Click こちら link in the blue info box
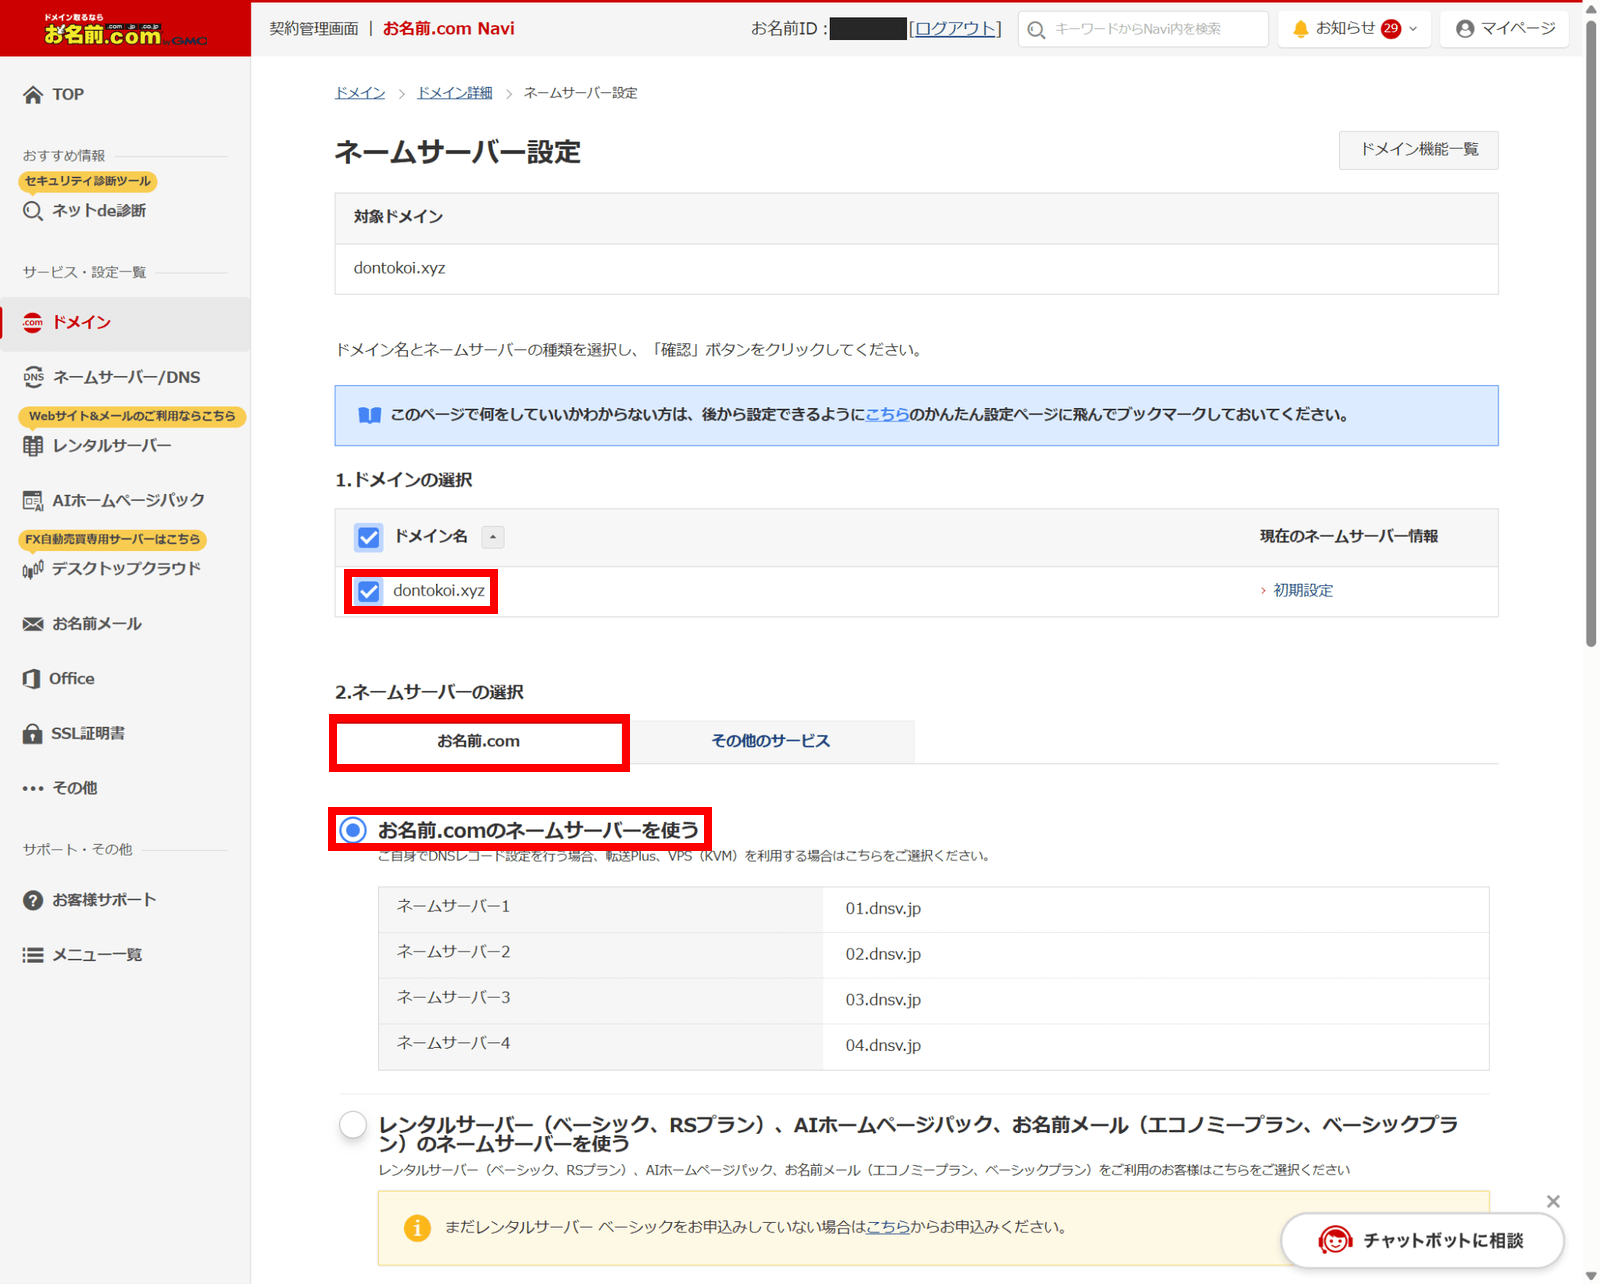The height and width of the screenshot is (1284, 1600). pyautogui.click(x=887, y=414)
